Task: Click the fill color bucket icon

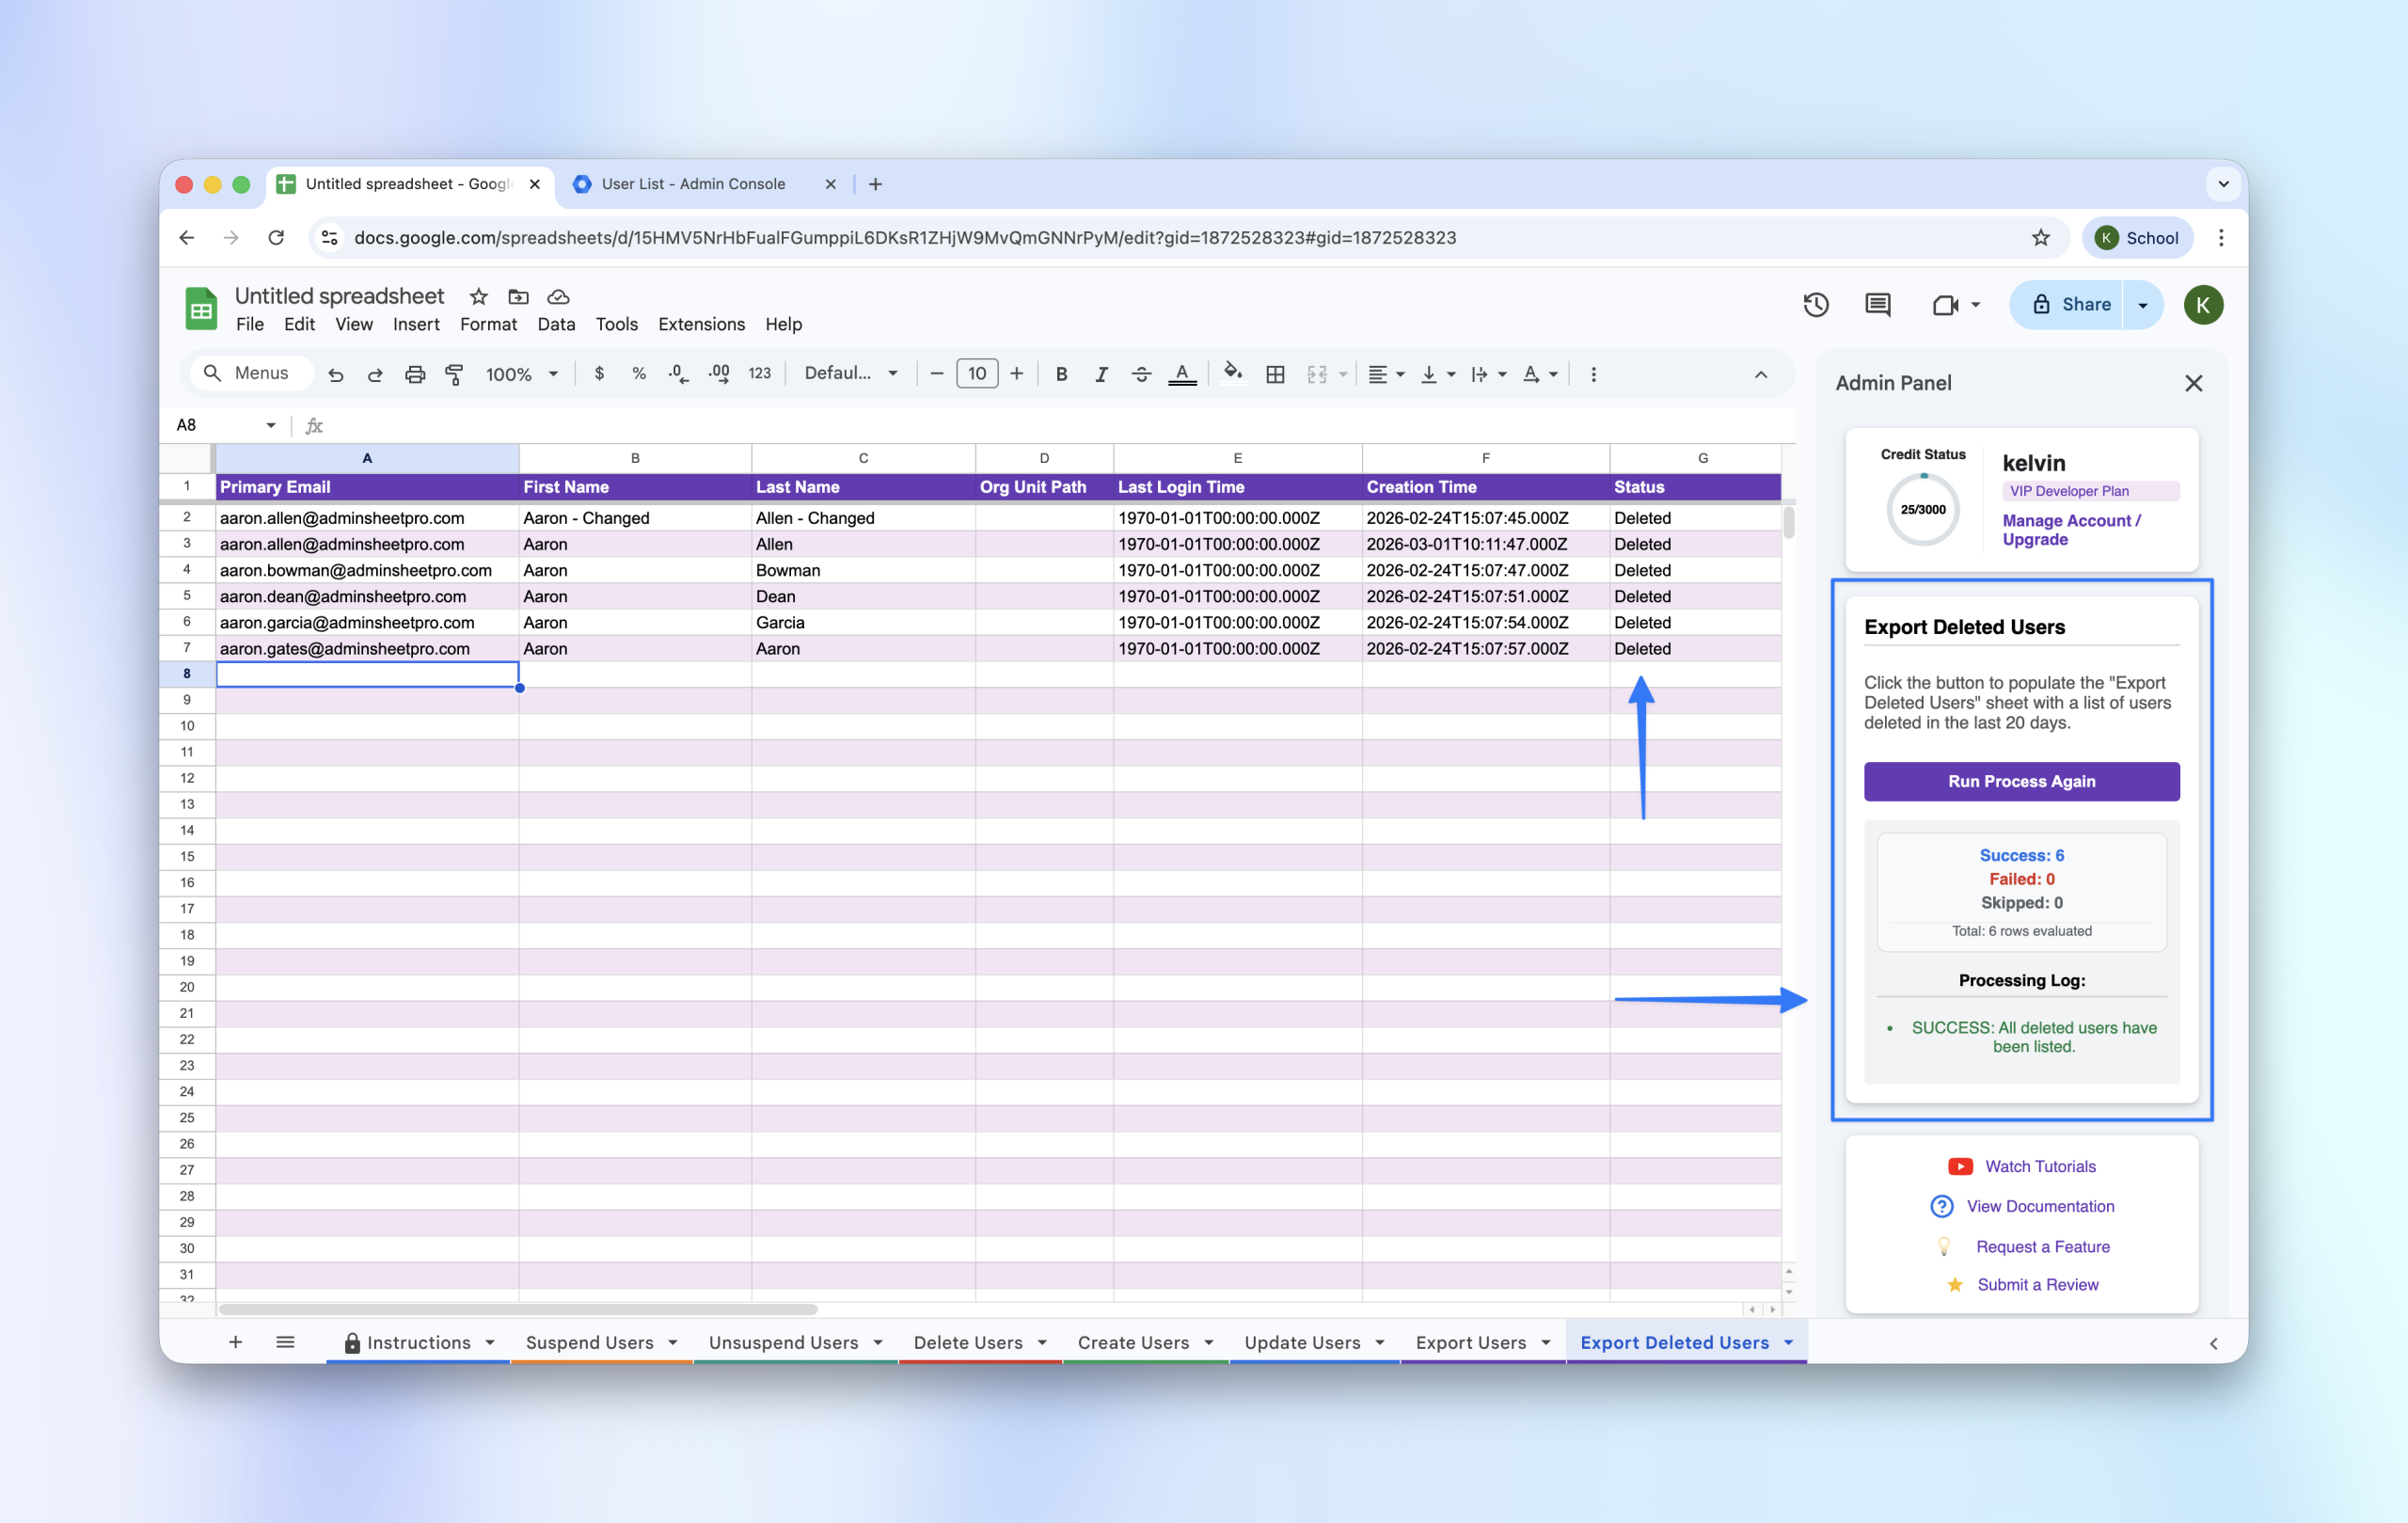Action: point(1233,373)
